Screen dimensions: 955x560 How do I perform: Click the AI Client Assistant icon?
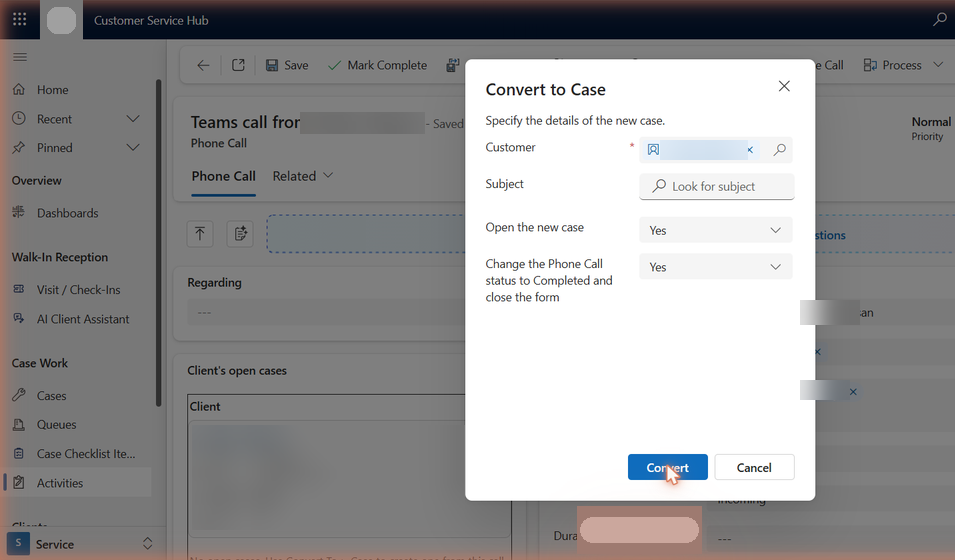(19, 318)
